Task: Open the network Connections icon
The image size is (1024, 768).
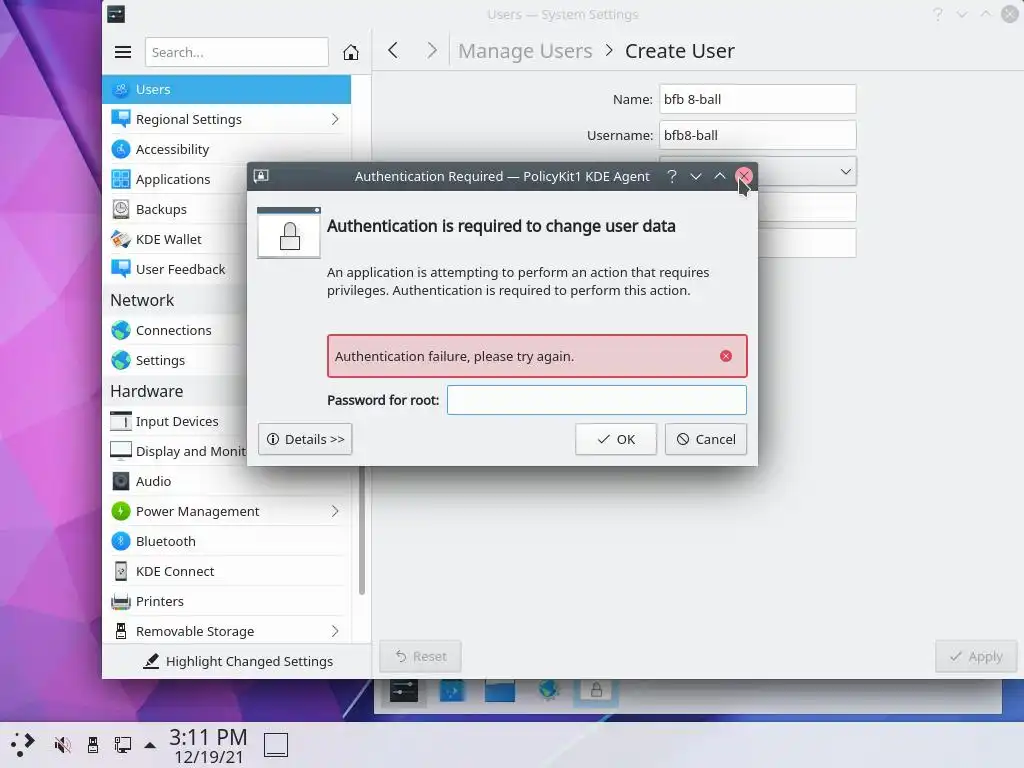Action: 121,330
